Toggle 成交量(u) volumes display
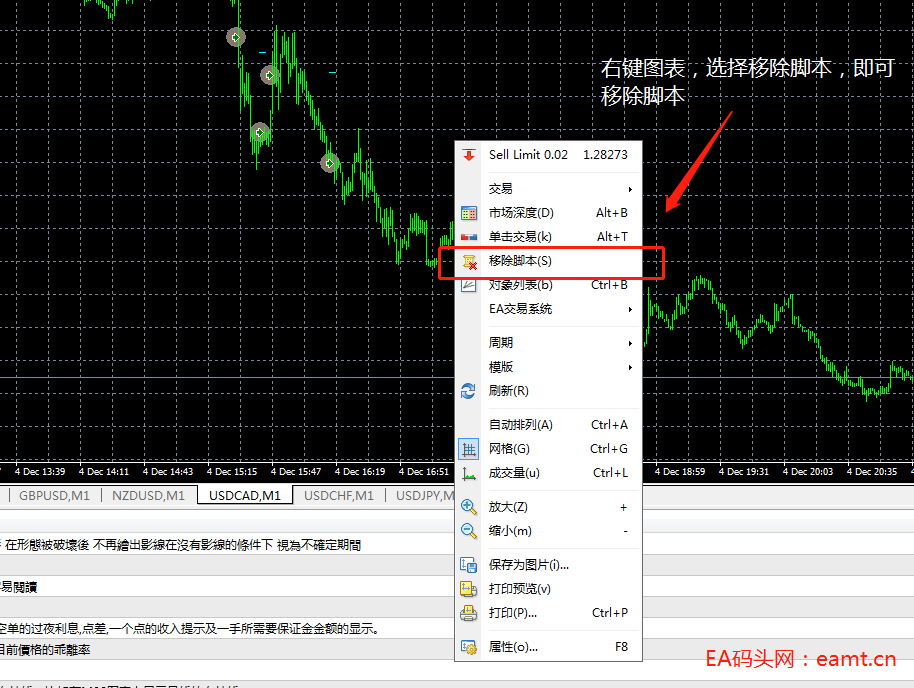 click(x=468, y=473)
